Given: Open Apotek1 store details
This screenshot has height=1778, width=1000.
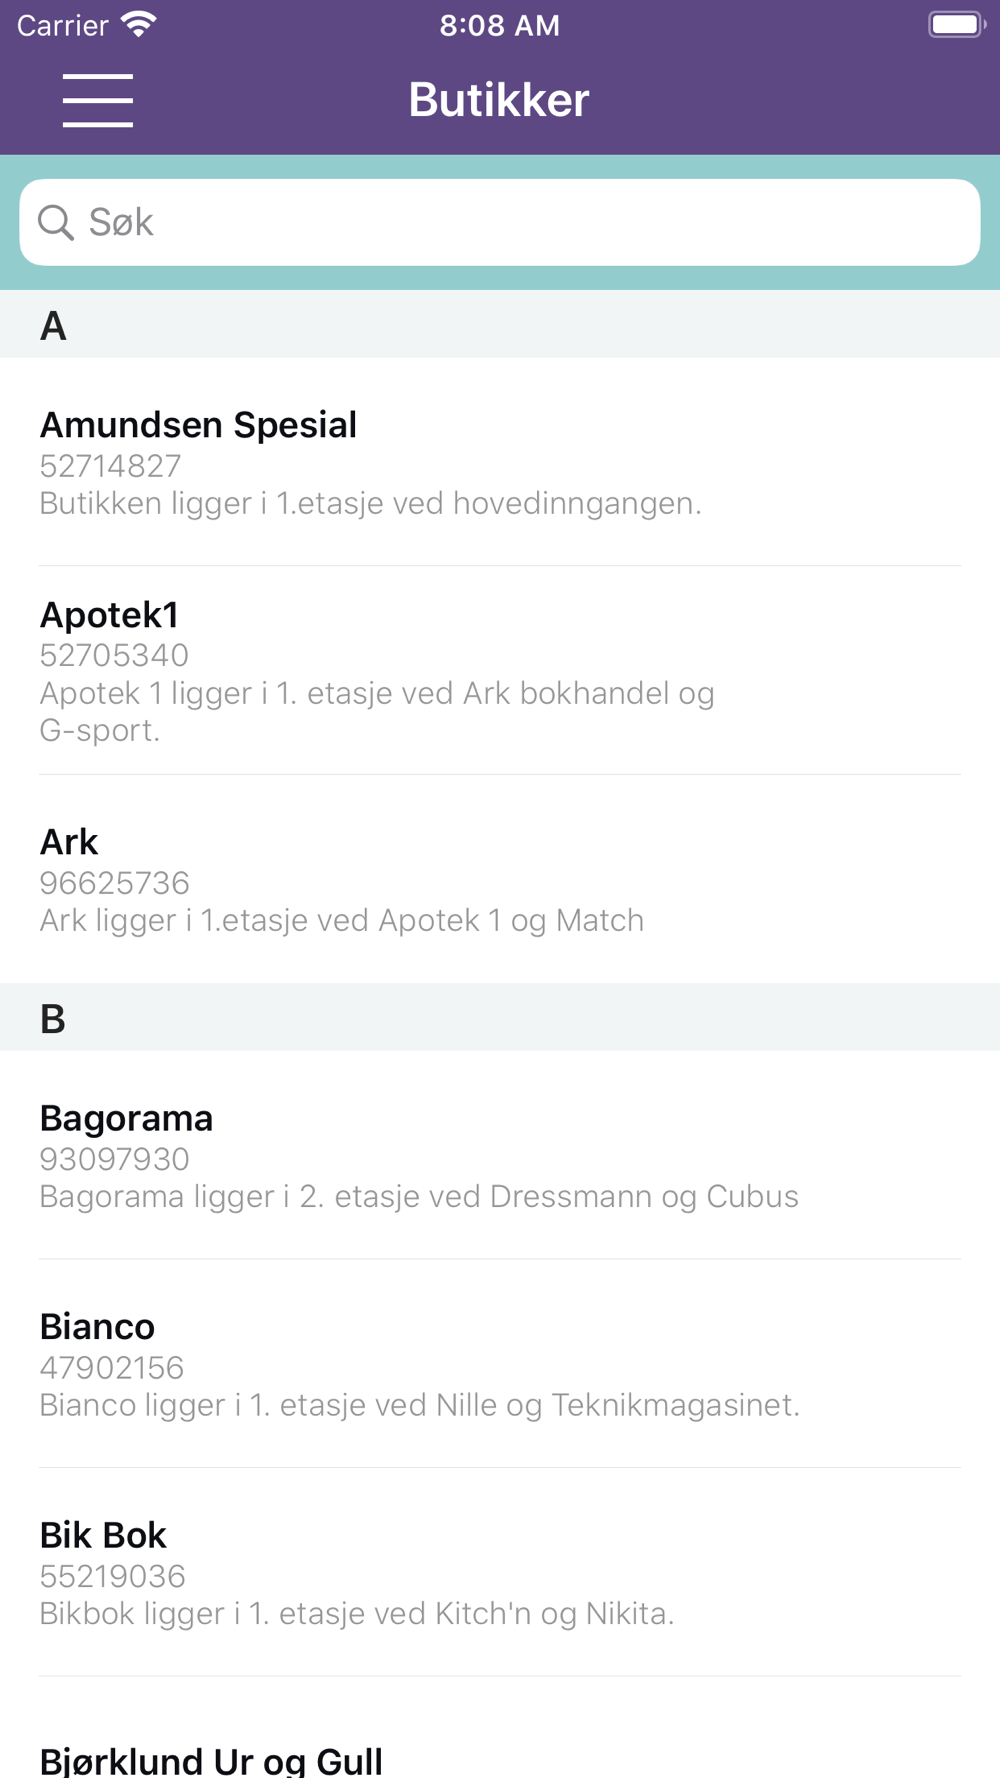Looking at the screenshot, I should 500,671.
